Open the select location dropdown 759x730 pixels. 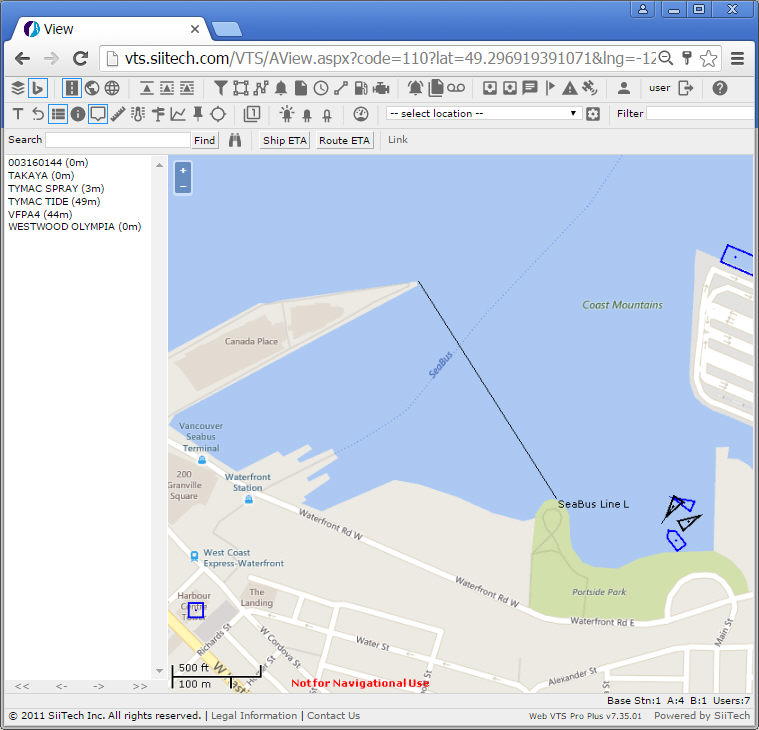(x=483, y=114)
